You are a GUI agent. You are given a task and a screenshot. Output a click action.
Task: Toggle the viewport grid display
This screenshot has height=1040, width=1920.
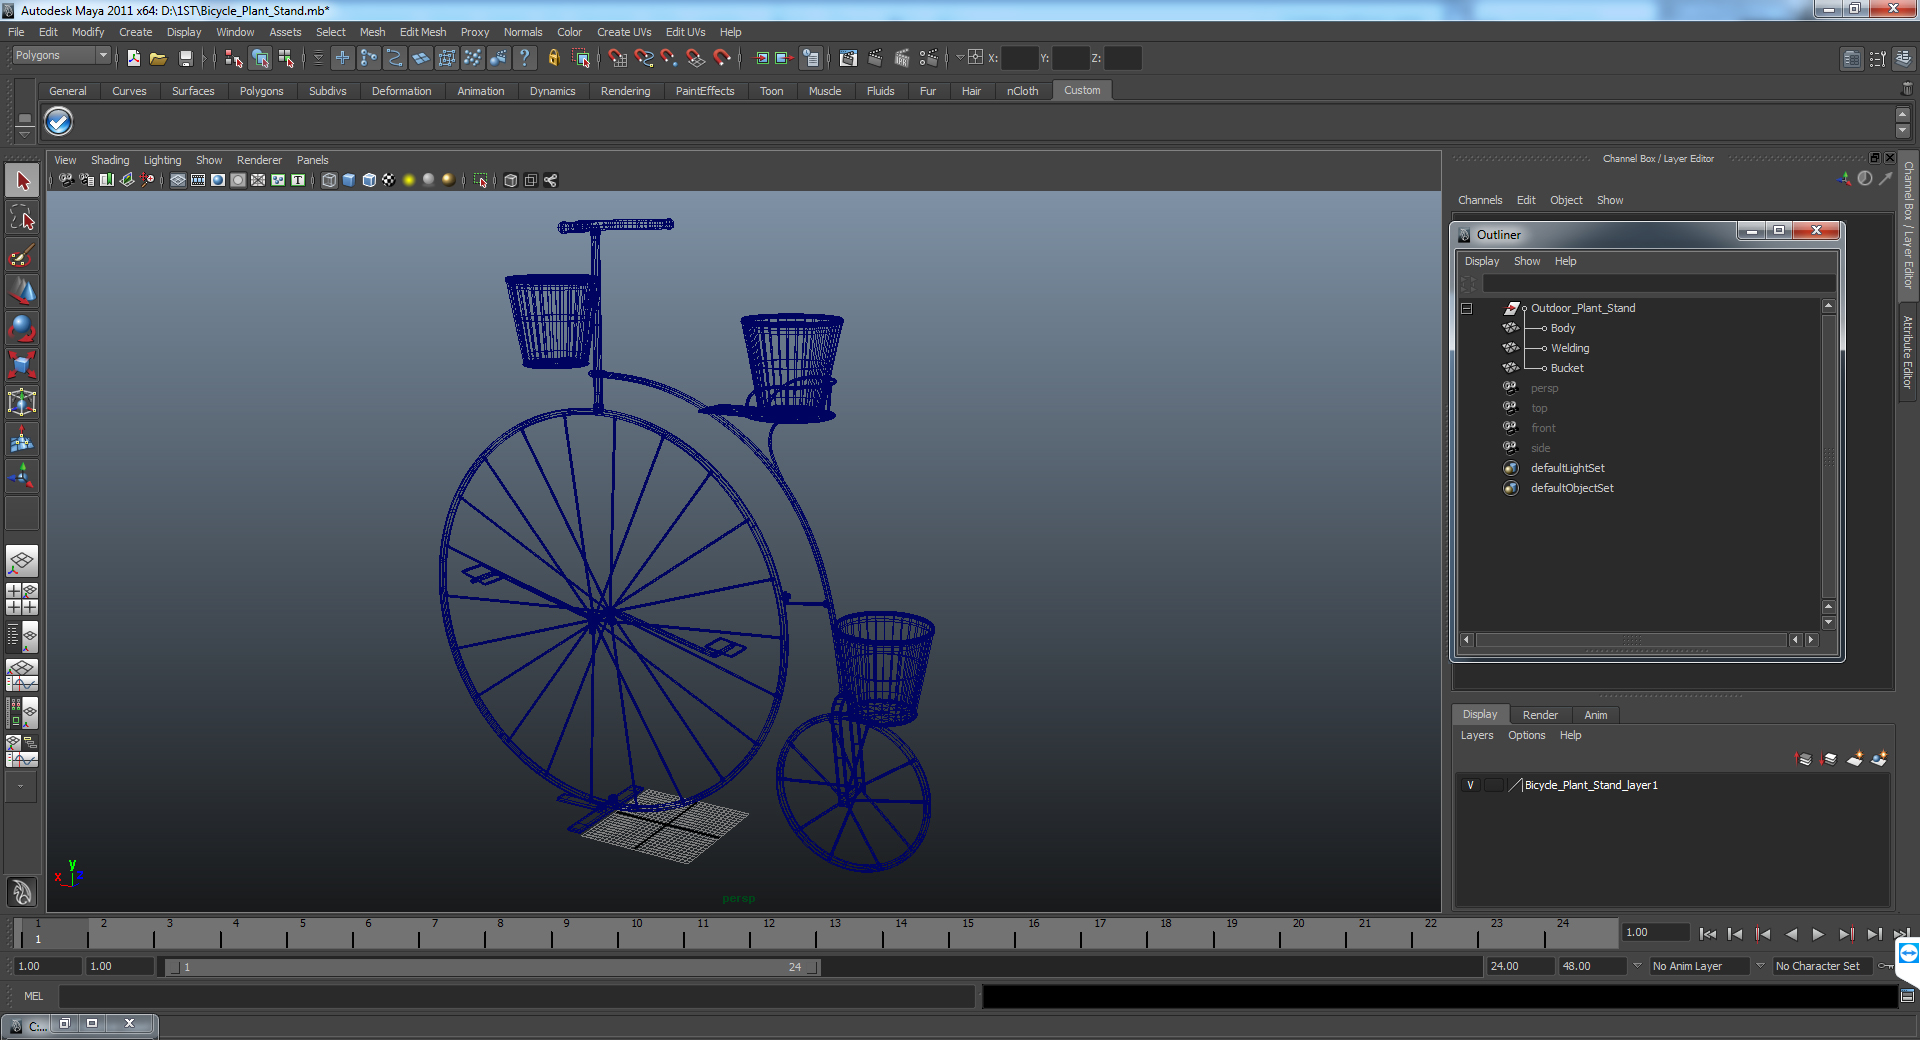(x=178, y=180)
